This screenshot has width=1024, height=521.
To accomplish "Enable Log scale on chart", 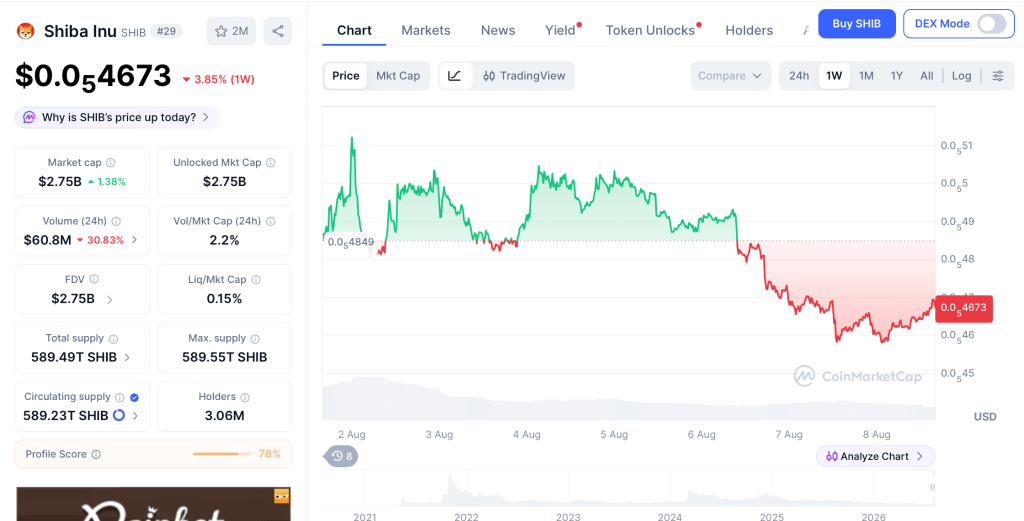I will pyautogui.click(x=961, y=76).
